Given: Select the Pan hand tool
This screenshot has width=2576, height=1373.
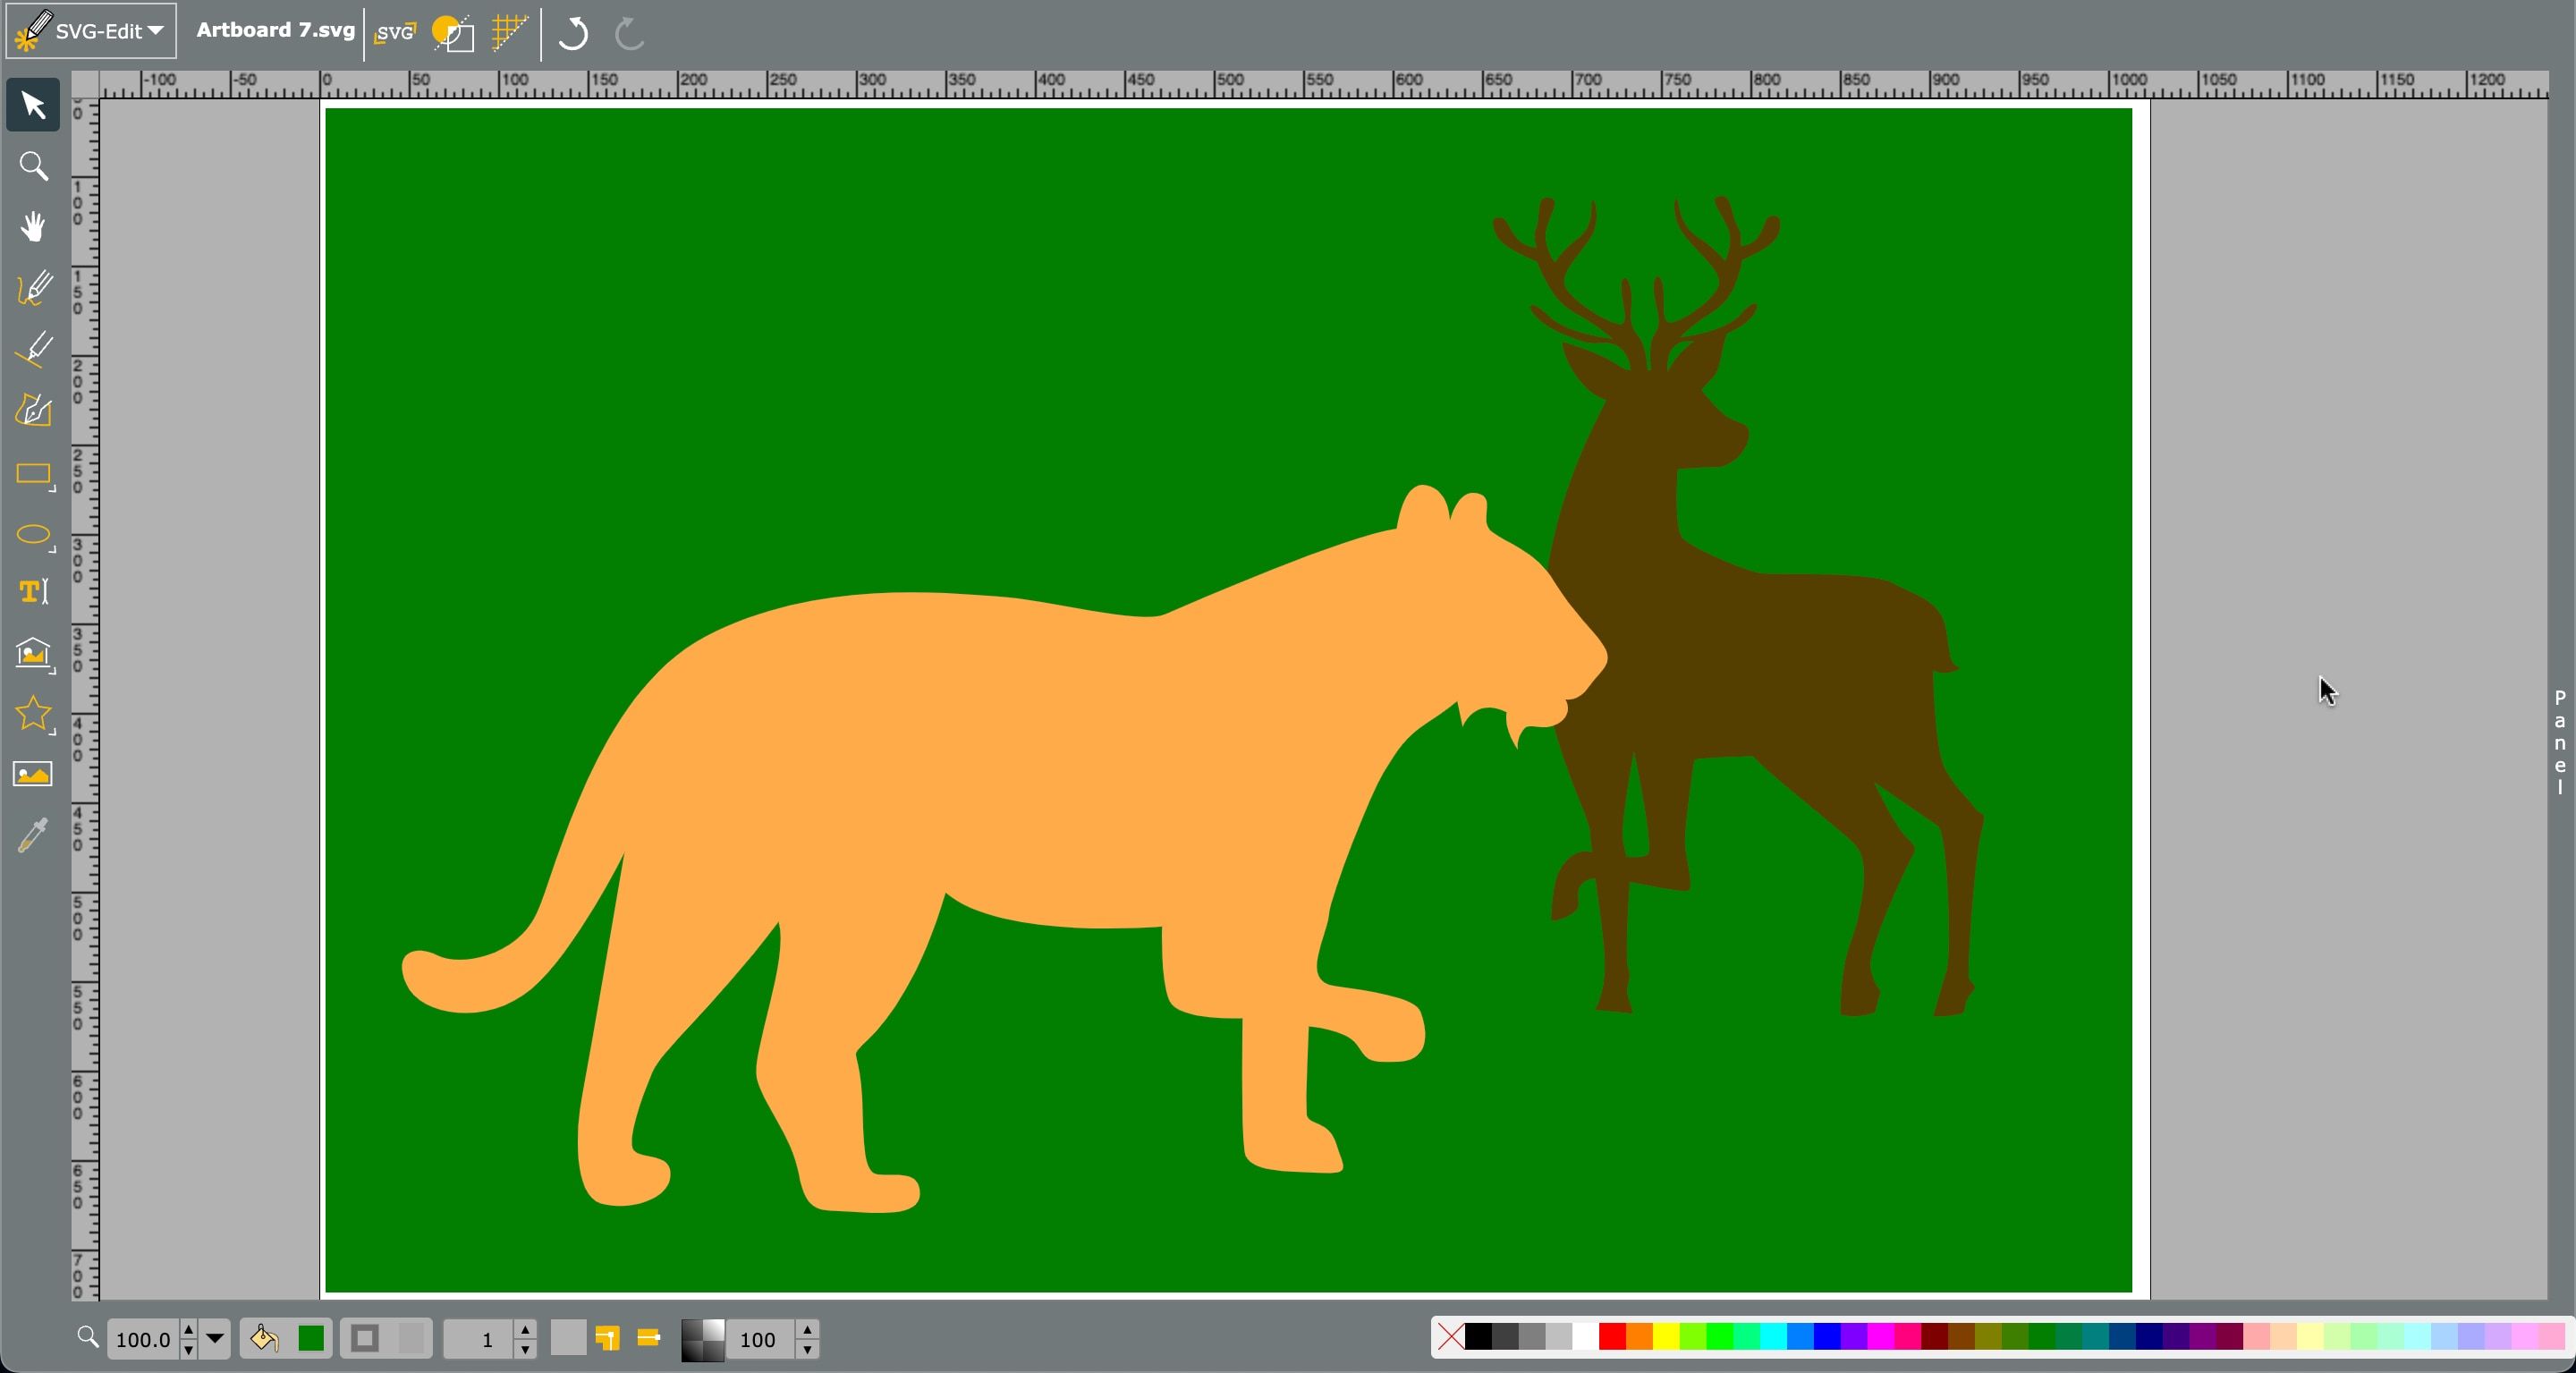Looking at the screenshot, I should coord(33,227).
